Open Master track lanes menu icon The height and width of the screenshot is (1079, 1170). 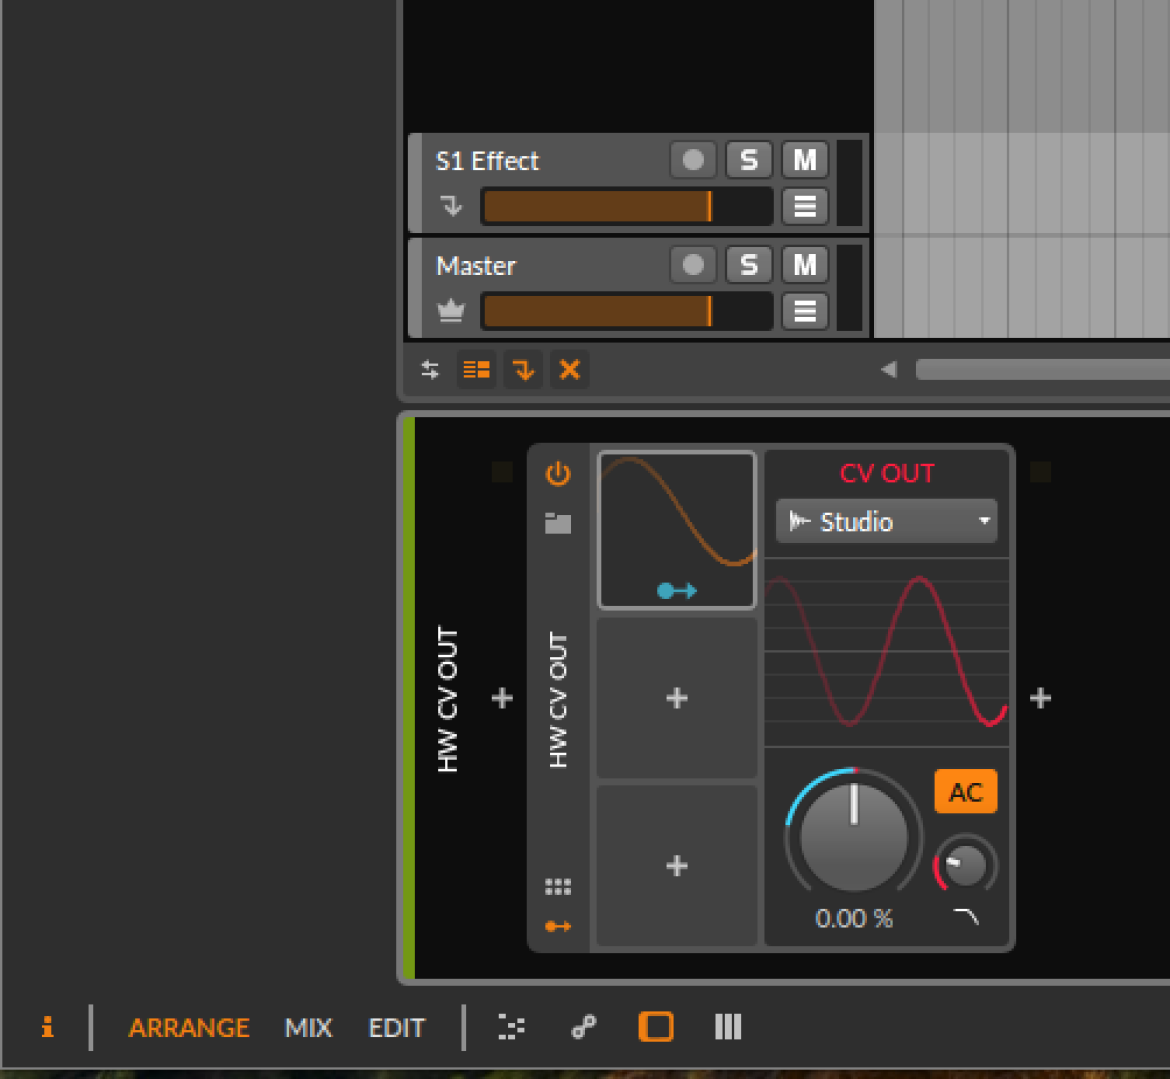coord(804,311)
